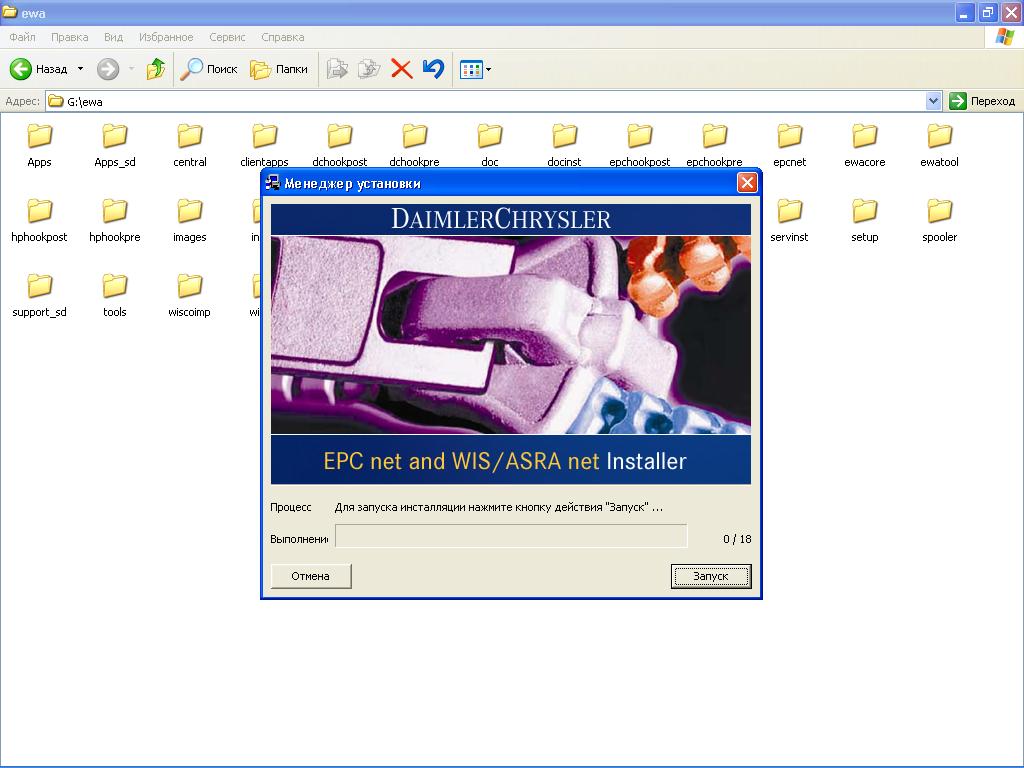Click the Переход go button
1024x768 pixels.
[983, 101]
